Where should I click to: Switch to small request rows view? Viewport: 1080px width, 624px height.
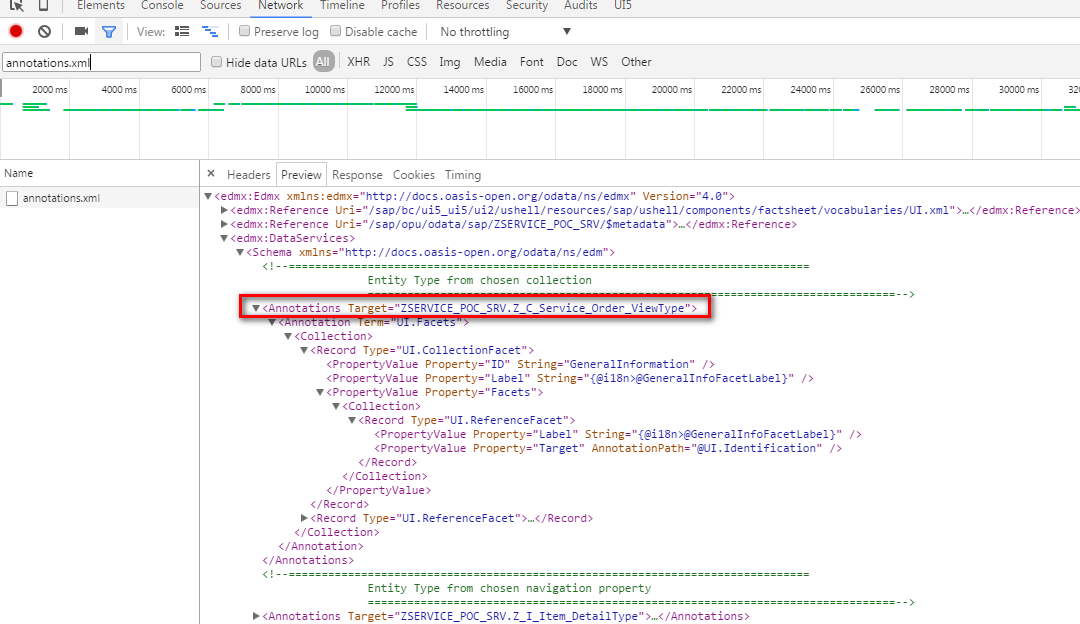(x=210, y=32)
